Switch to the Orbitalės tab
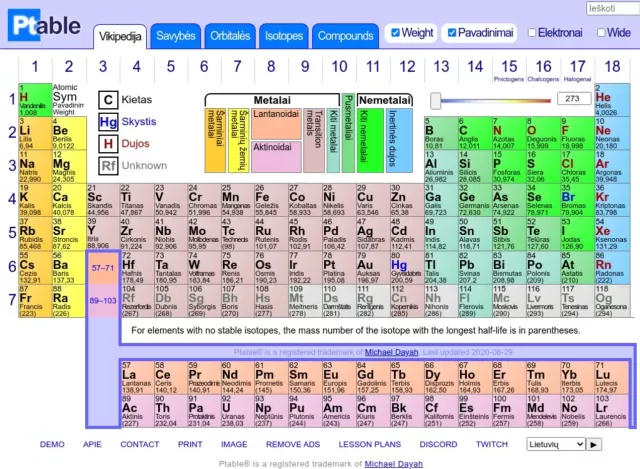Image resolution: width=640 pixels, height=469 pixels. point(230,35)
